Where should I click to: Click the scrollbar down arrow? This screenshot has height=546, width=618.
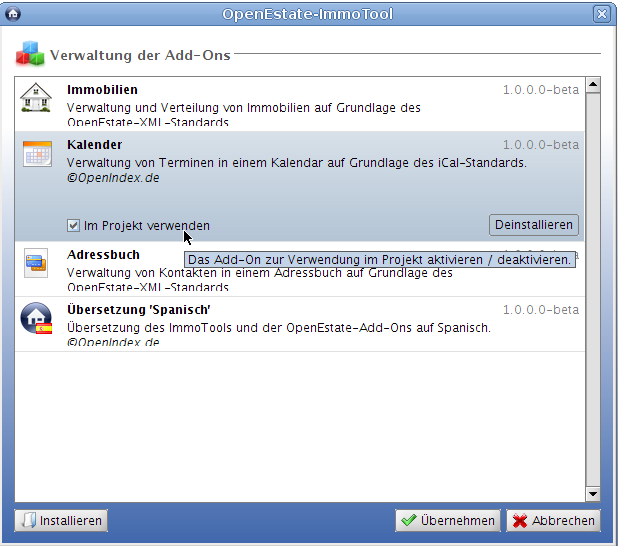592,494
